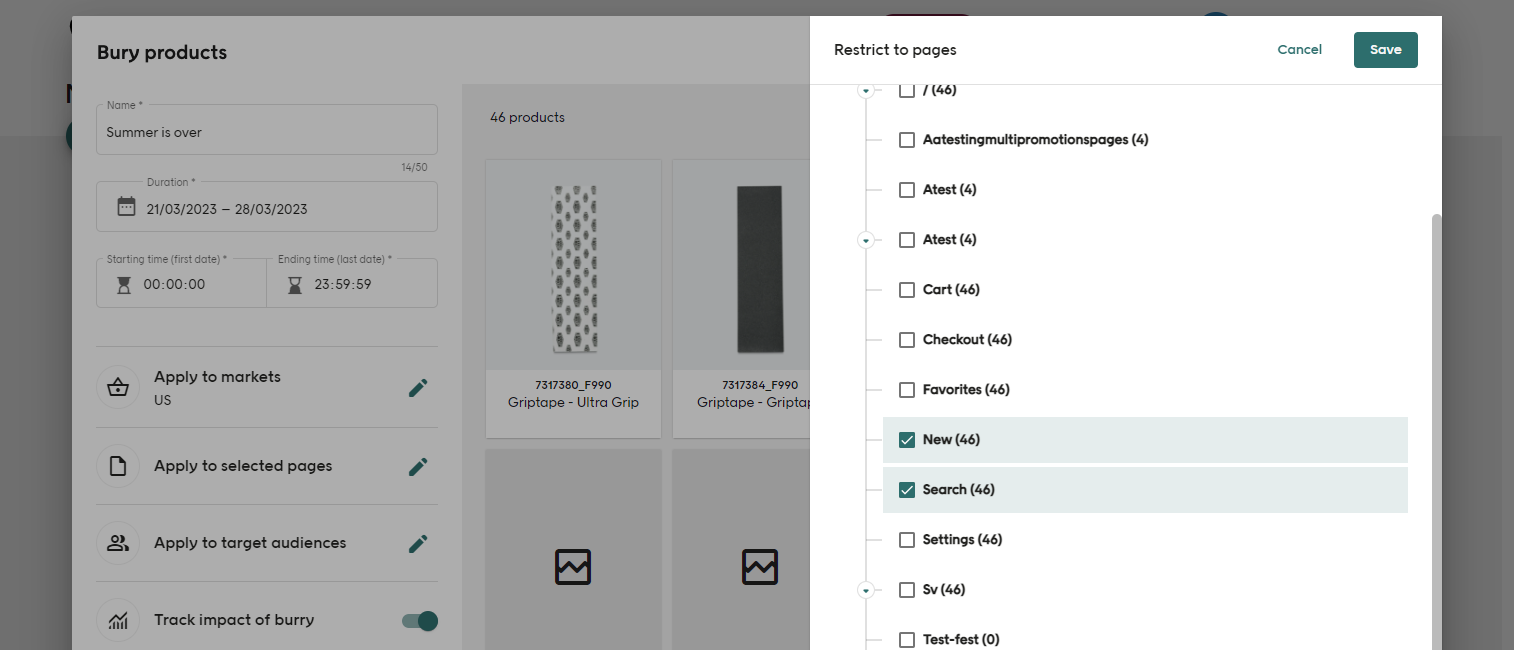Click the hourglass icon beside Starting time
Image resolution: width=1514 pixels, height=650 pixels.
click(x=124, y=284)
